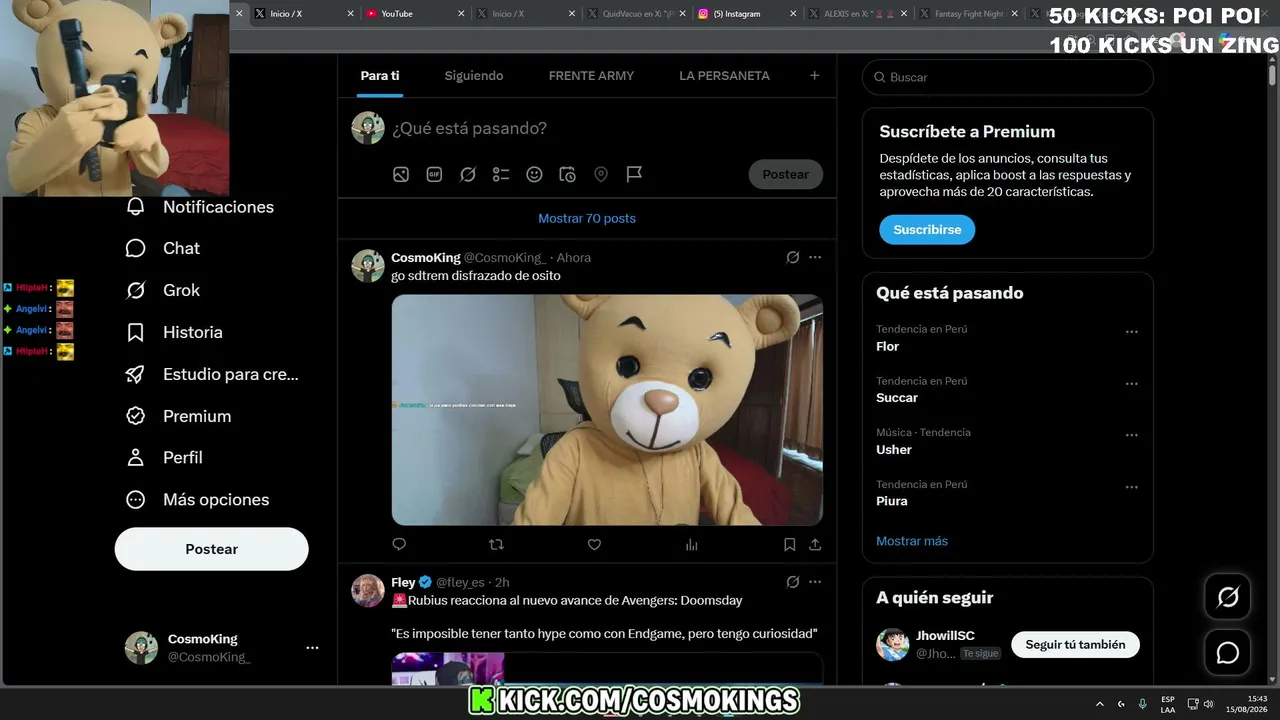
Task: Open Grok from the sidebar icon
Action: coord(136,290)
